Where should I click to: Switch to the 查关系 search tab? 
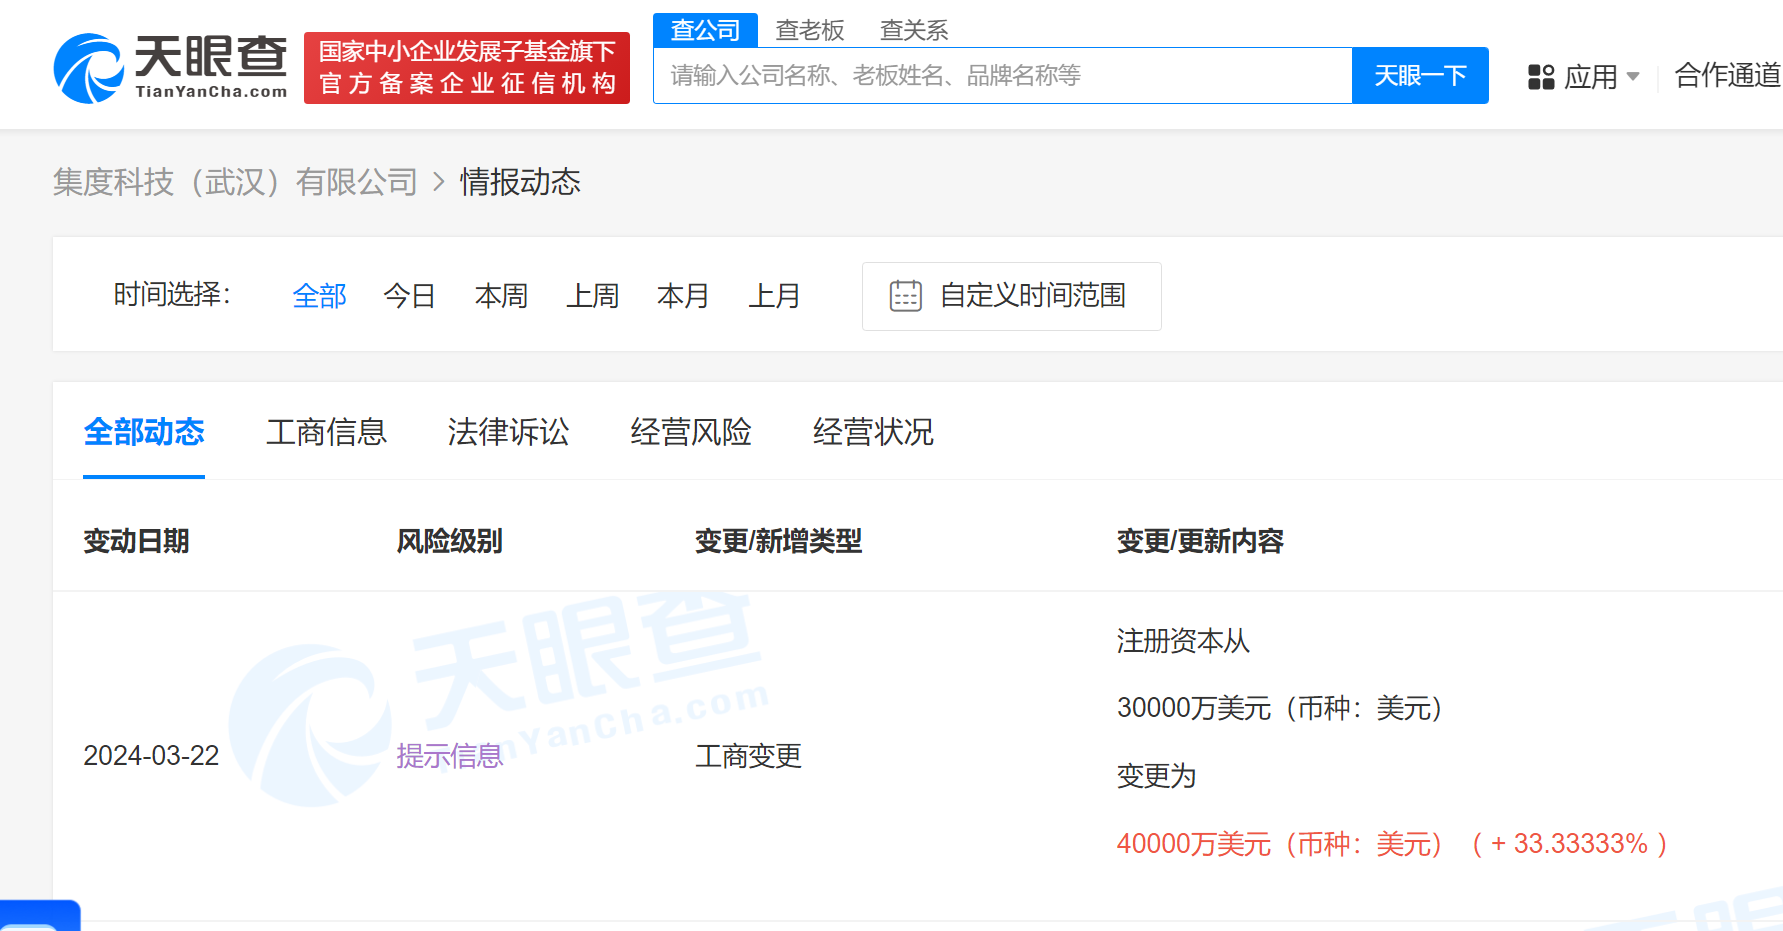click(x=914, y=30)
